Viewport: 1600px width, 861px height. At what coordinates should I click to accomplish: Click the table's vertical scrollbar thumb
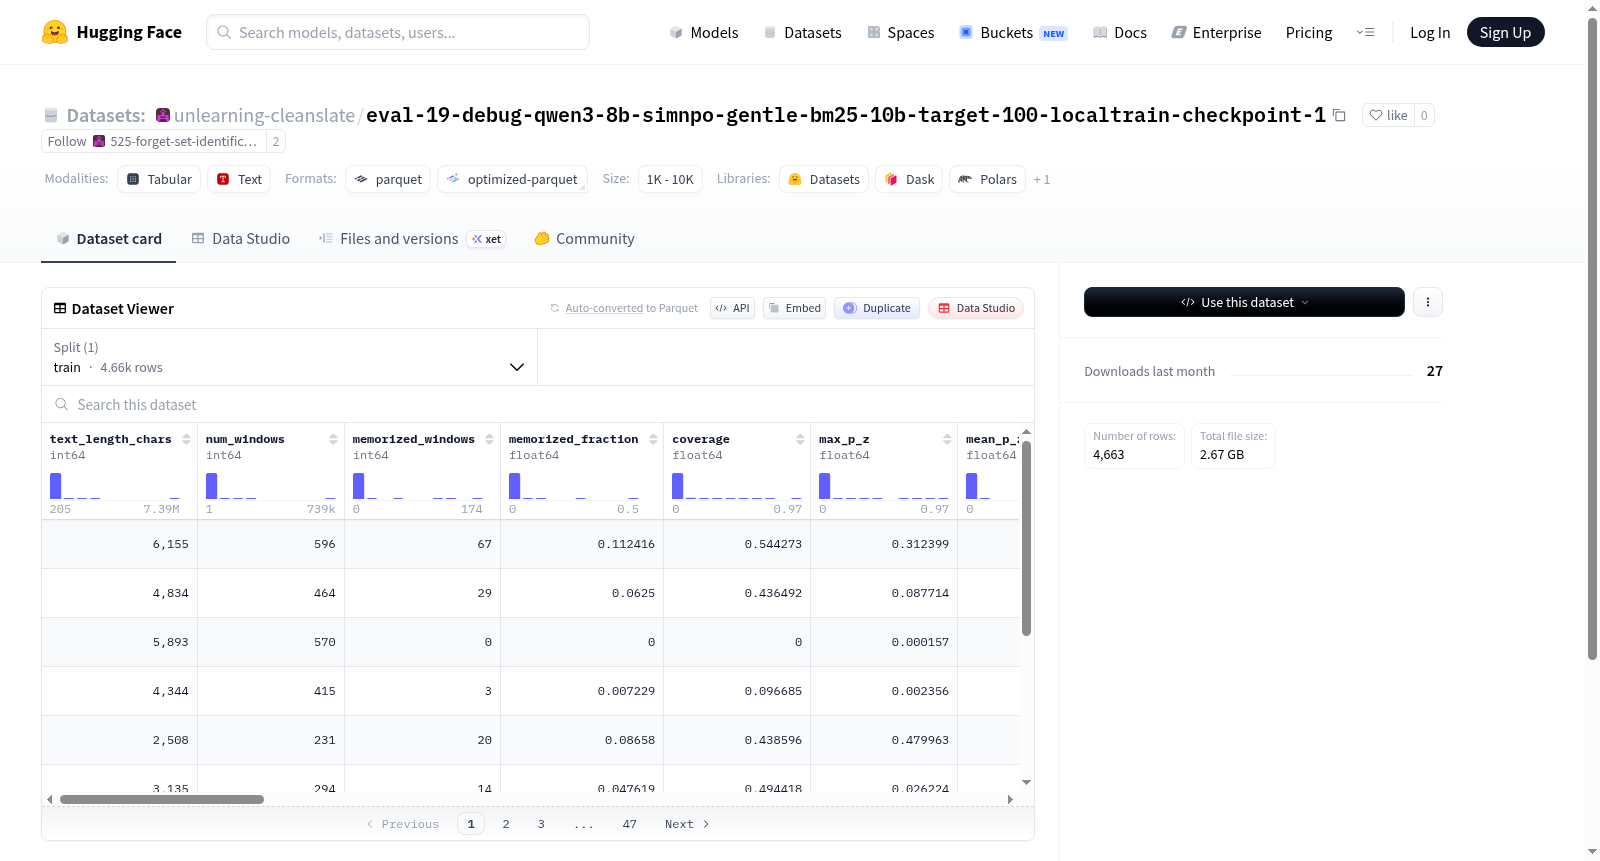tap(1026, 538)
